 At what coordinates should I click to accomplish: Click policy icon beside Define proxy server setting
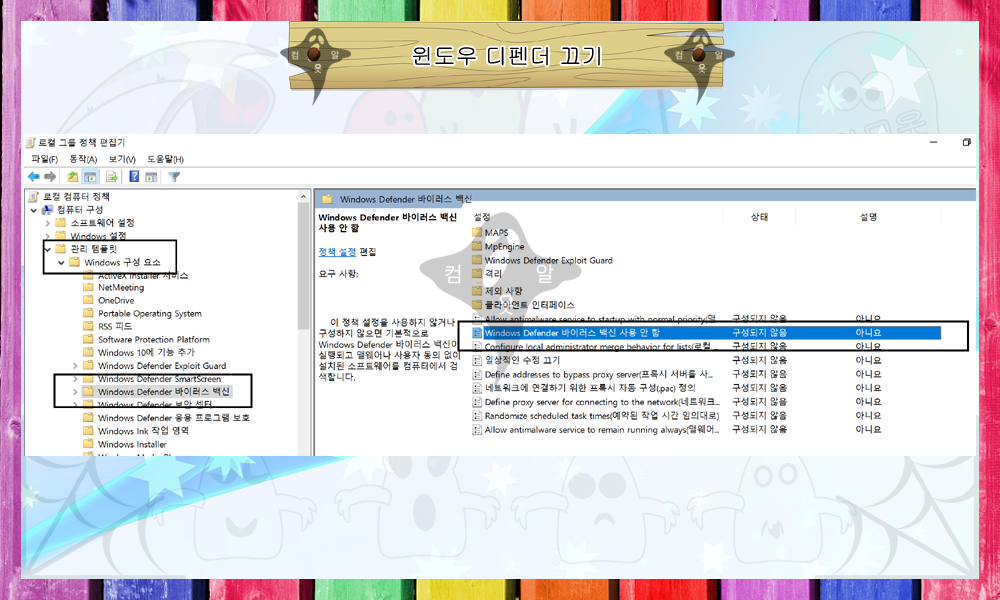476,402
